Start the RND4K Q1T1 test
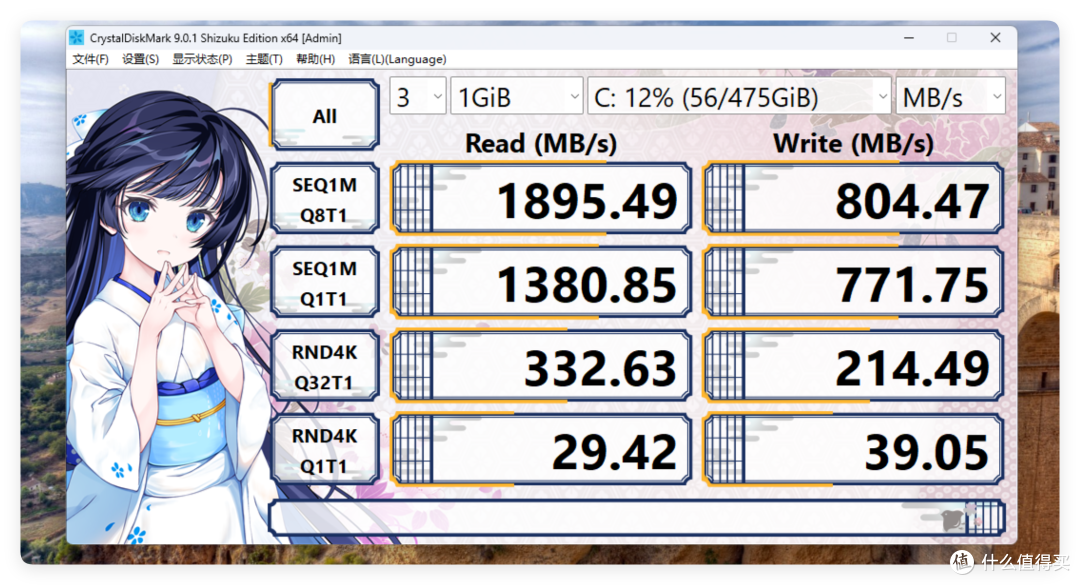The width and height of the screenshot is (1080, 585). [x=324, y=450]
